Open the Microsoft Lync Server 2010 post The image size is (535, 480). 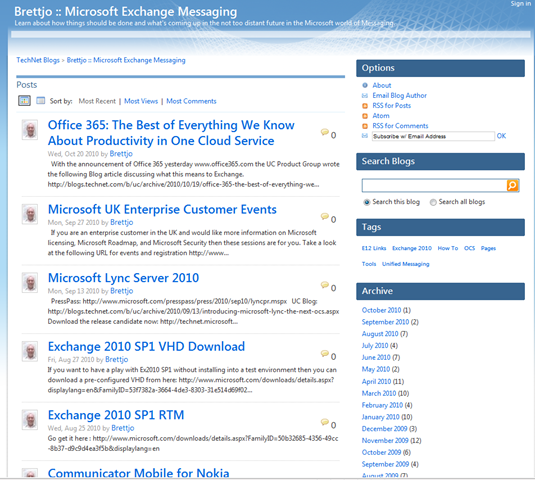[123, 278]
